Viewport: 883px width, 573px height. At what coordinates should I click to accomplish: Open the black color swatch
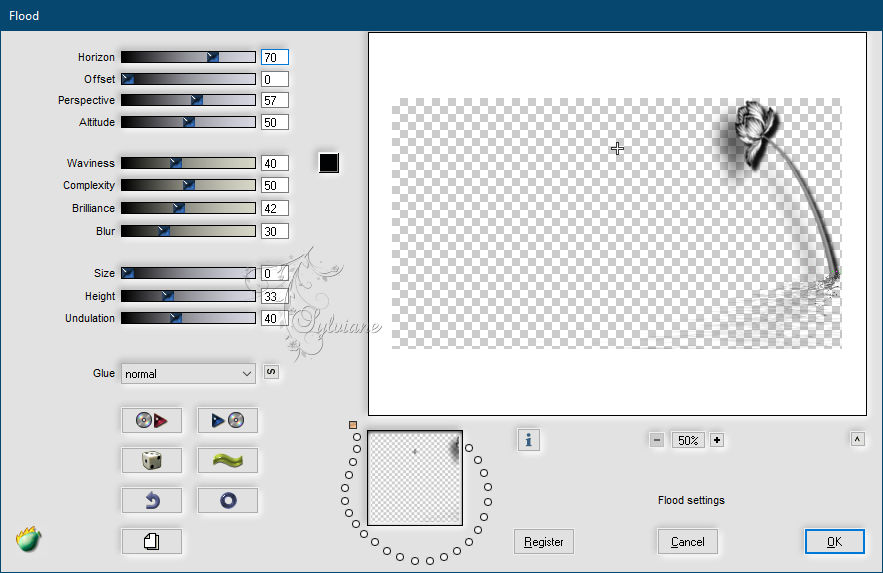329,163
